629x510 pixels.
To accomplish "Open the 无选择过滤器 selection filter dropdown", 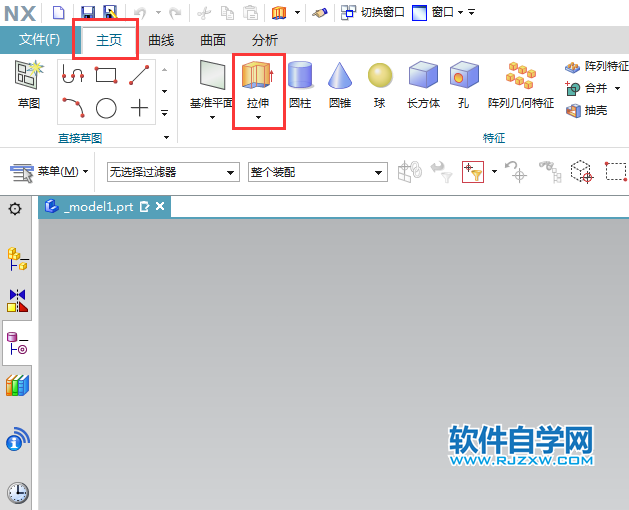I will coord(172,172).
